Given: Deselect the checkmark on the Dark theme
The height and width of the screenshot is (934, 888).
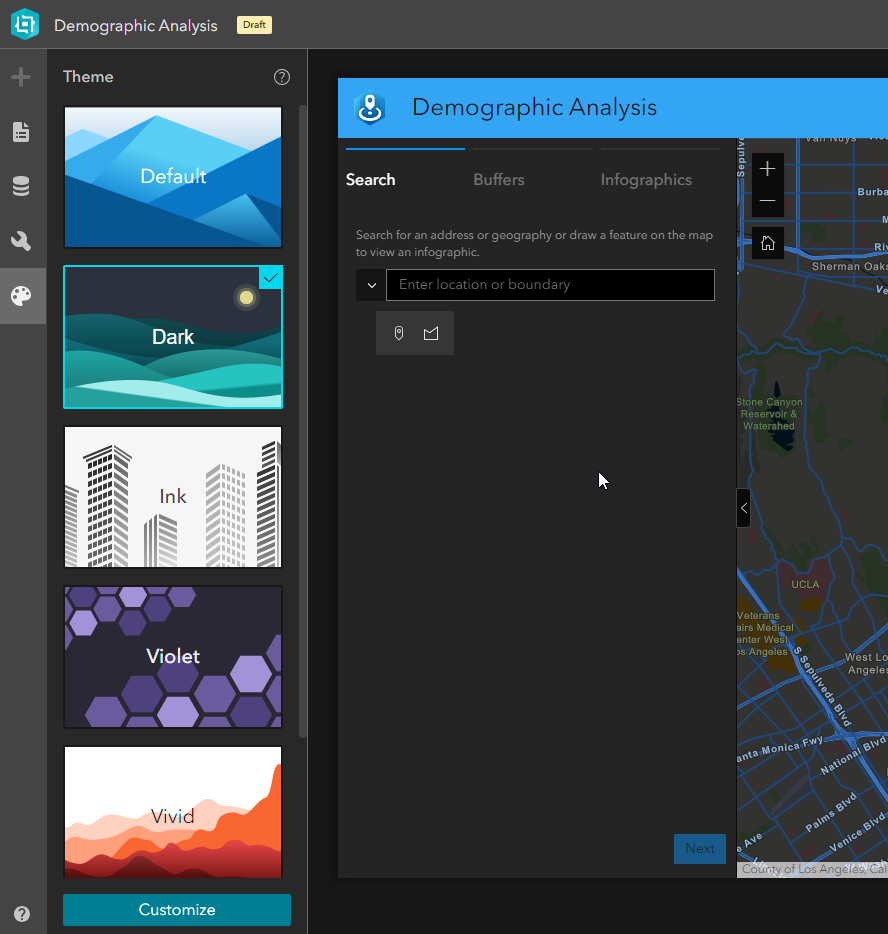Looking at the screenshot, I should (270, 278).
